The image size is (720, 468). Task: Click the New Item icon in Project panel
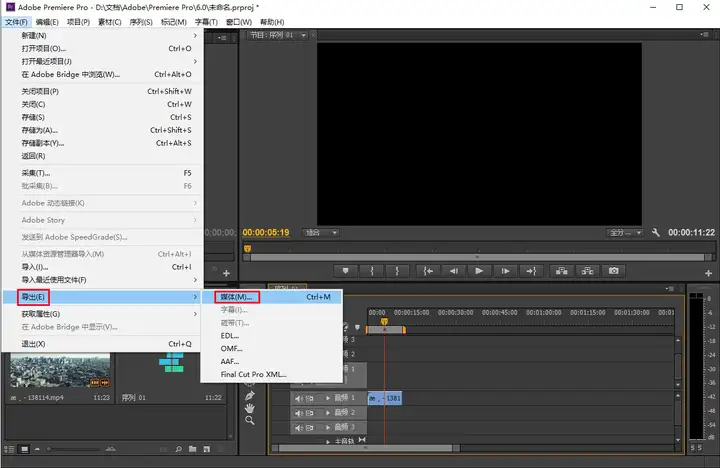207,449
